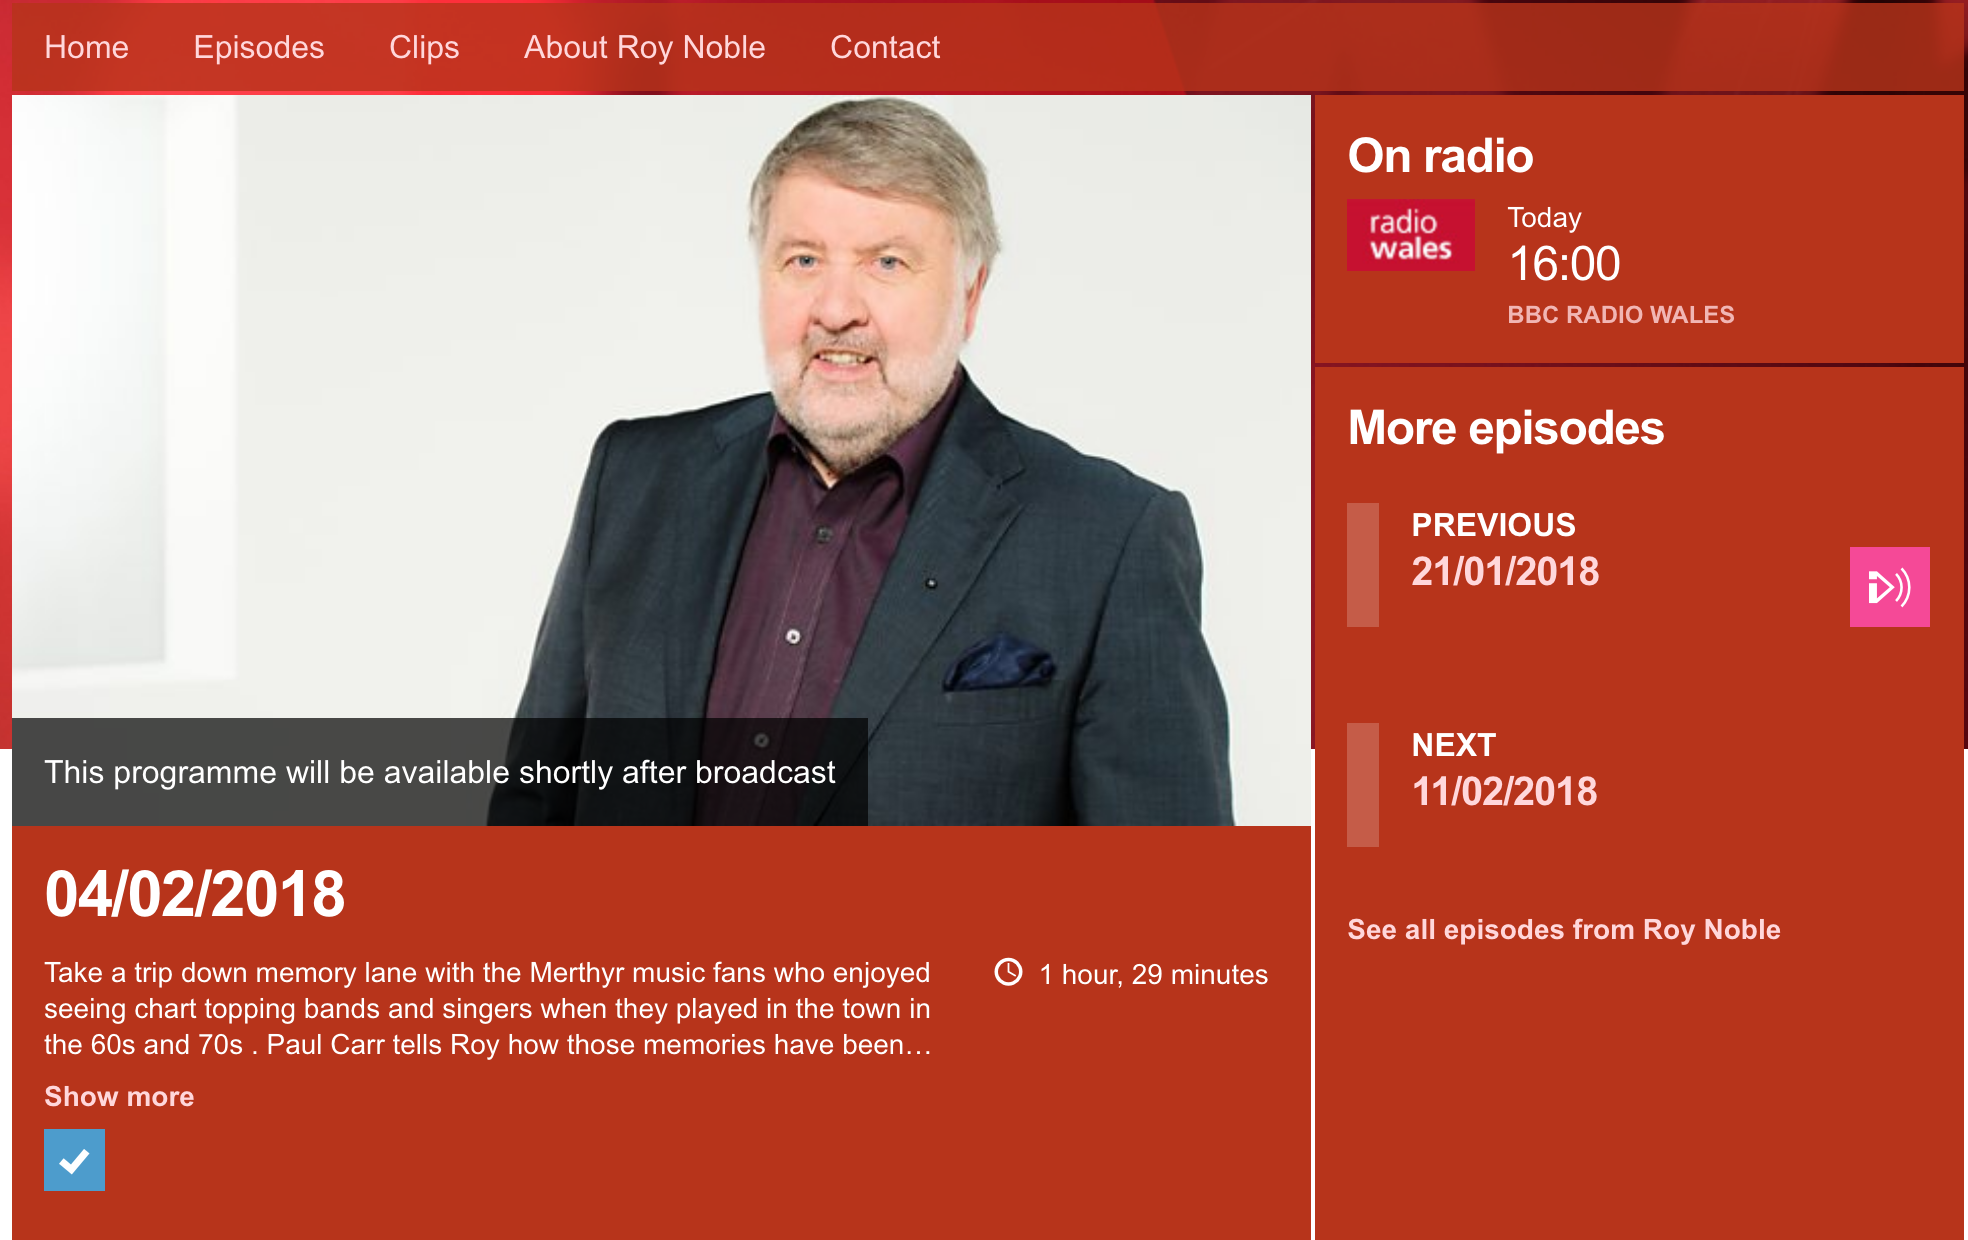See all episodes from Roy Noble
Viewport: 1968px width, 1240px height.
(1564, 930)
